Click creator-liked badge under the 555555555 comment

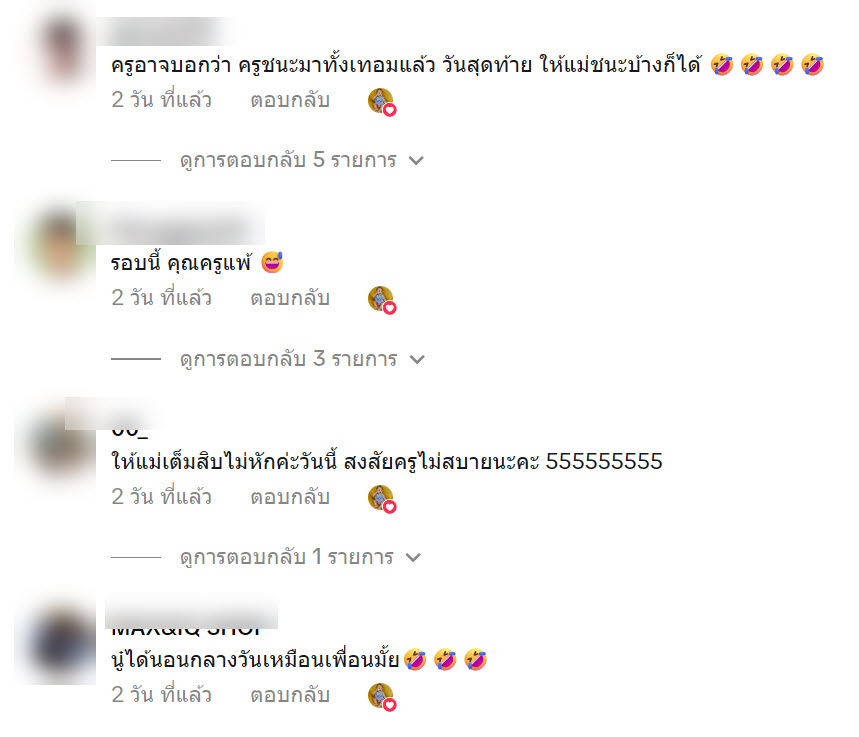(x=382, y=499)
